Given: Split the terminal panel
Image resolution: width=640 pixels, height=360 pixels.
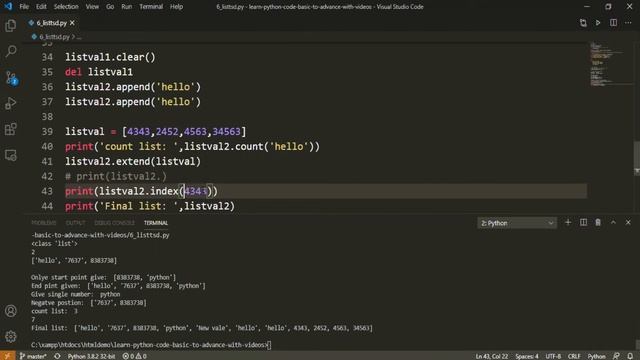Looking at the screenshot, I should (x=583, y=222).
